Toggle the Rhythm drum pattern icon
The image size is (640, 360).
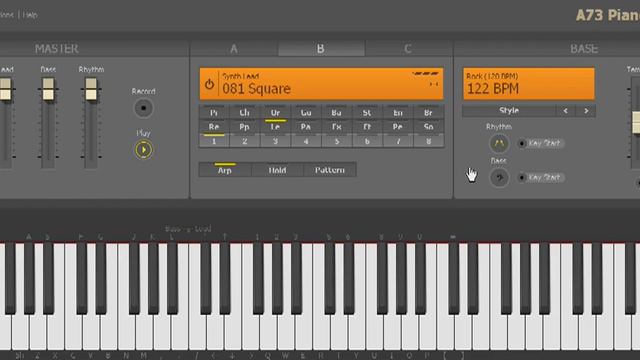[499, 143]
